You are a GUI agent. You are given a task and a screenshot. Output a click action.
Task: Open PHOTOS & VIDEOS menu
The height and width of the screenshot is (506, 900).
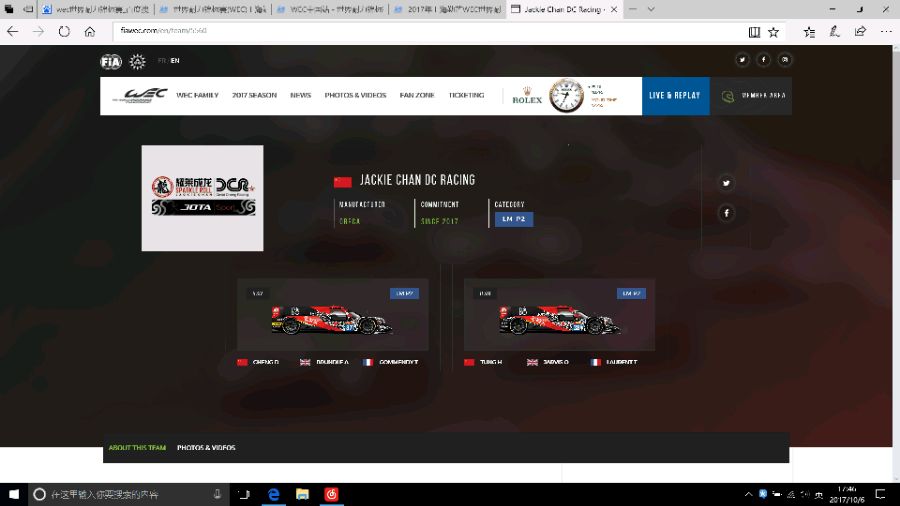point(355,95)
